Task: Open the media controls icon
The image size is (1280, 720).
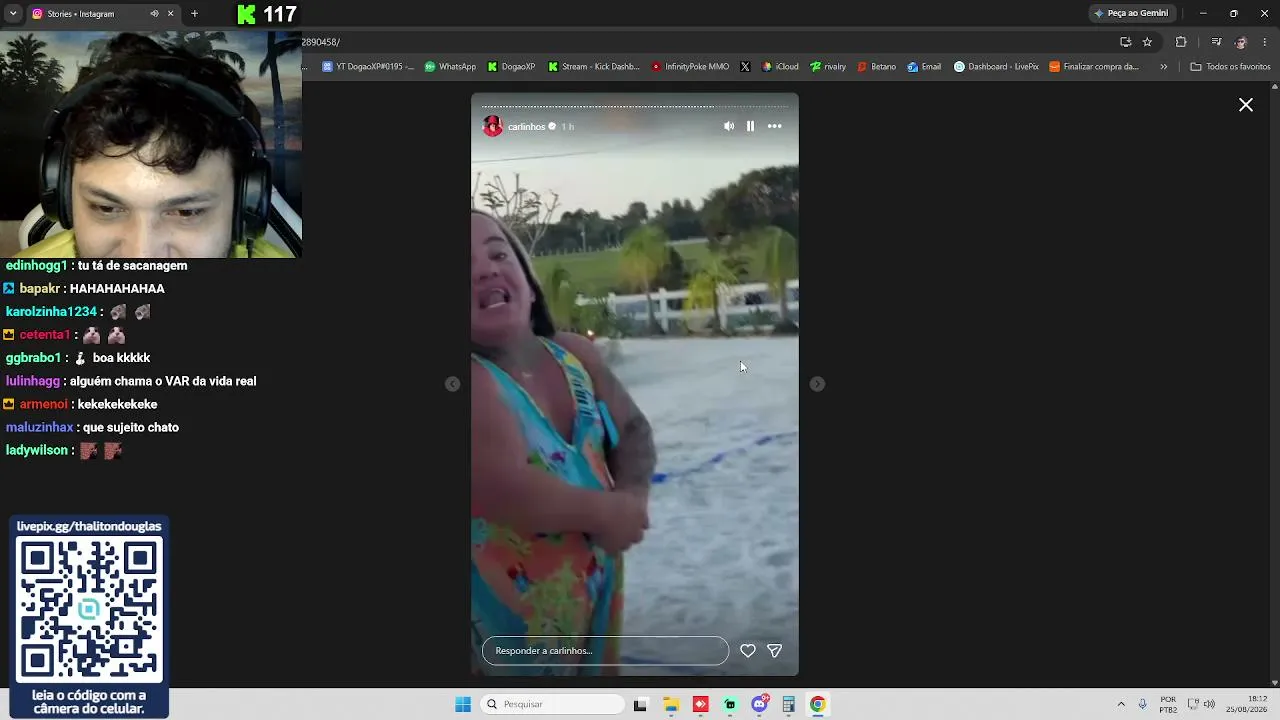Action: coord(1216,42)
